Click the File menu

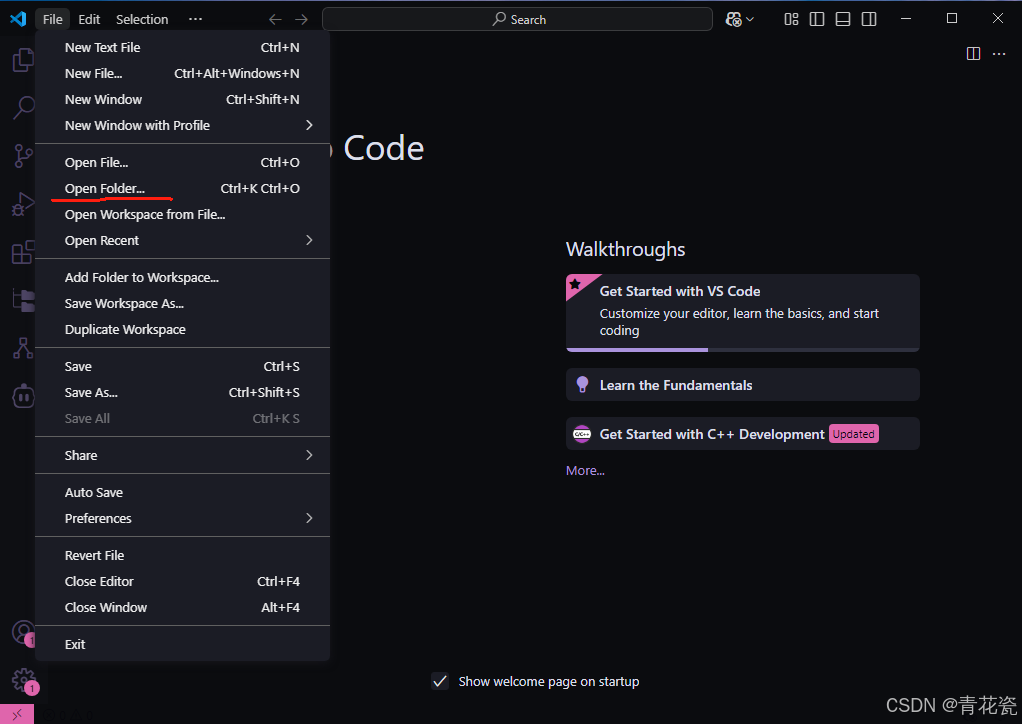53,20
